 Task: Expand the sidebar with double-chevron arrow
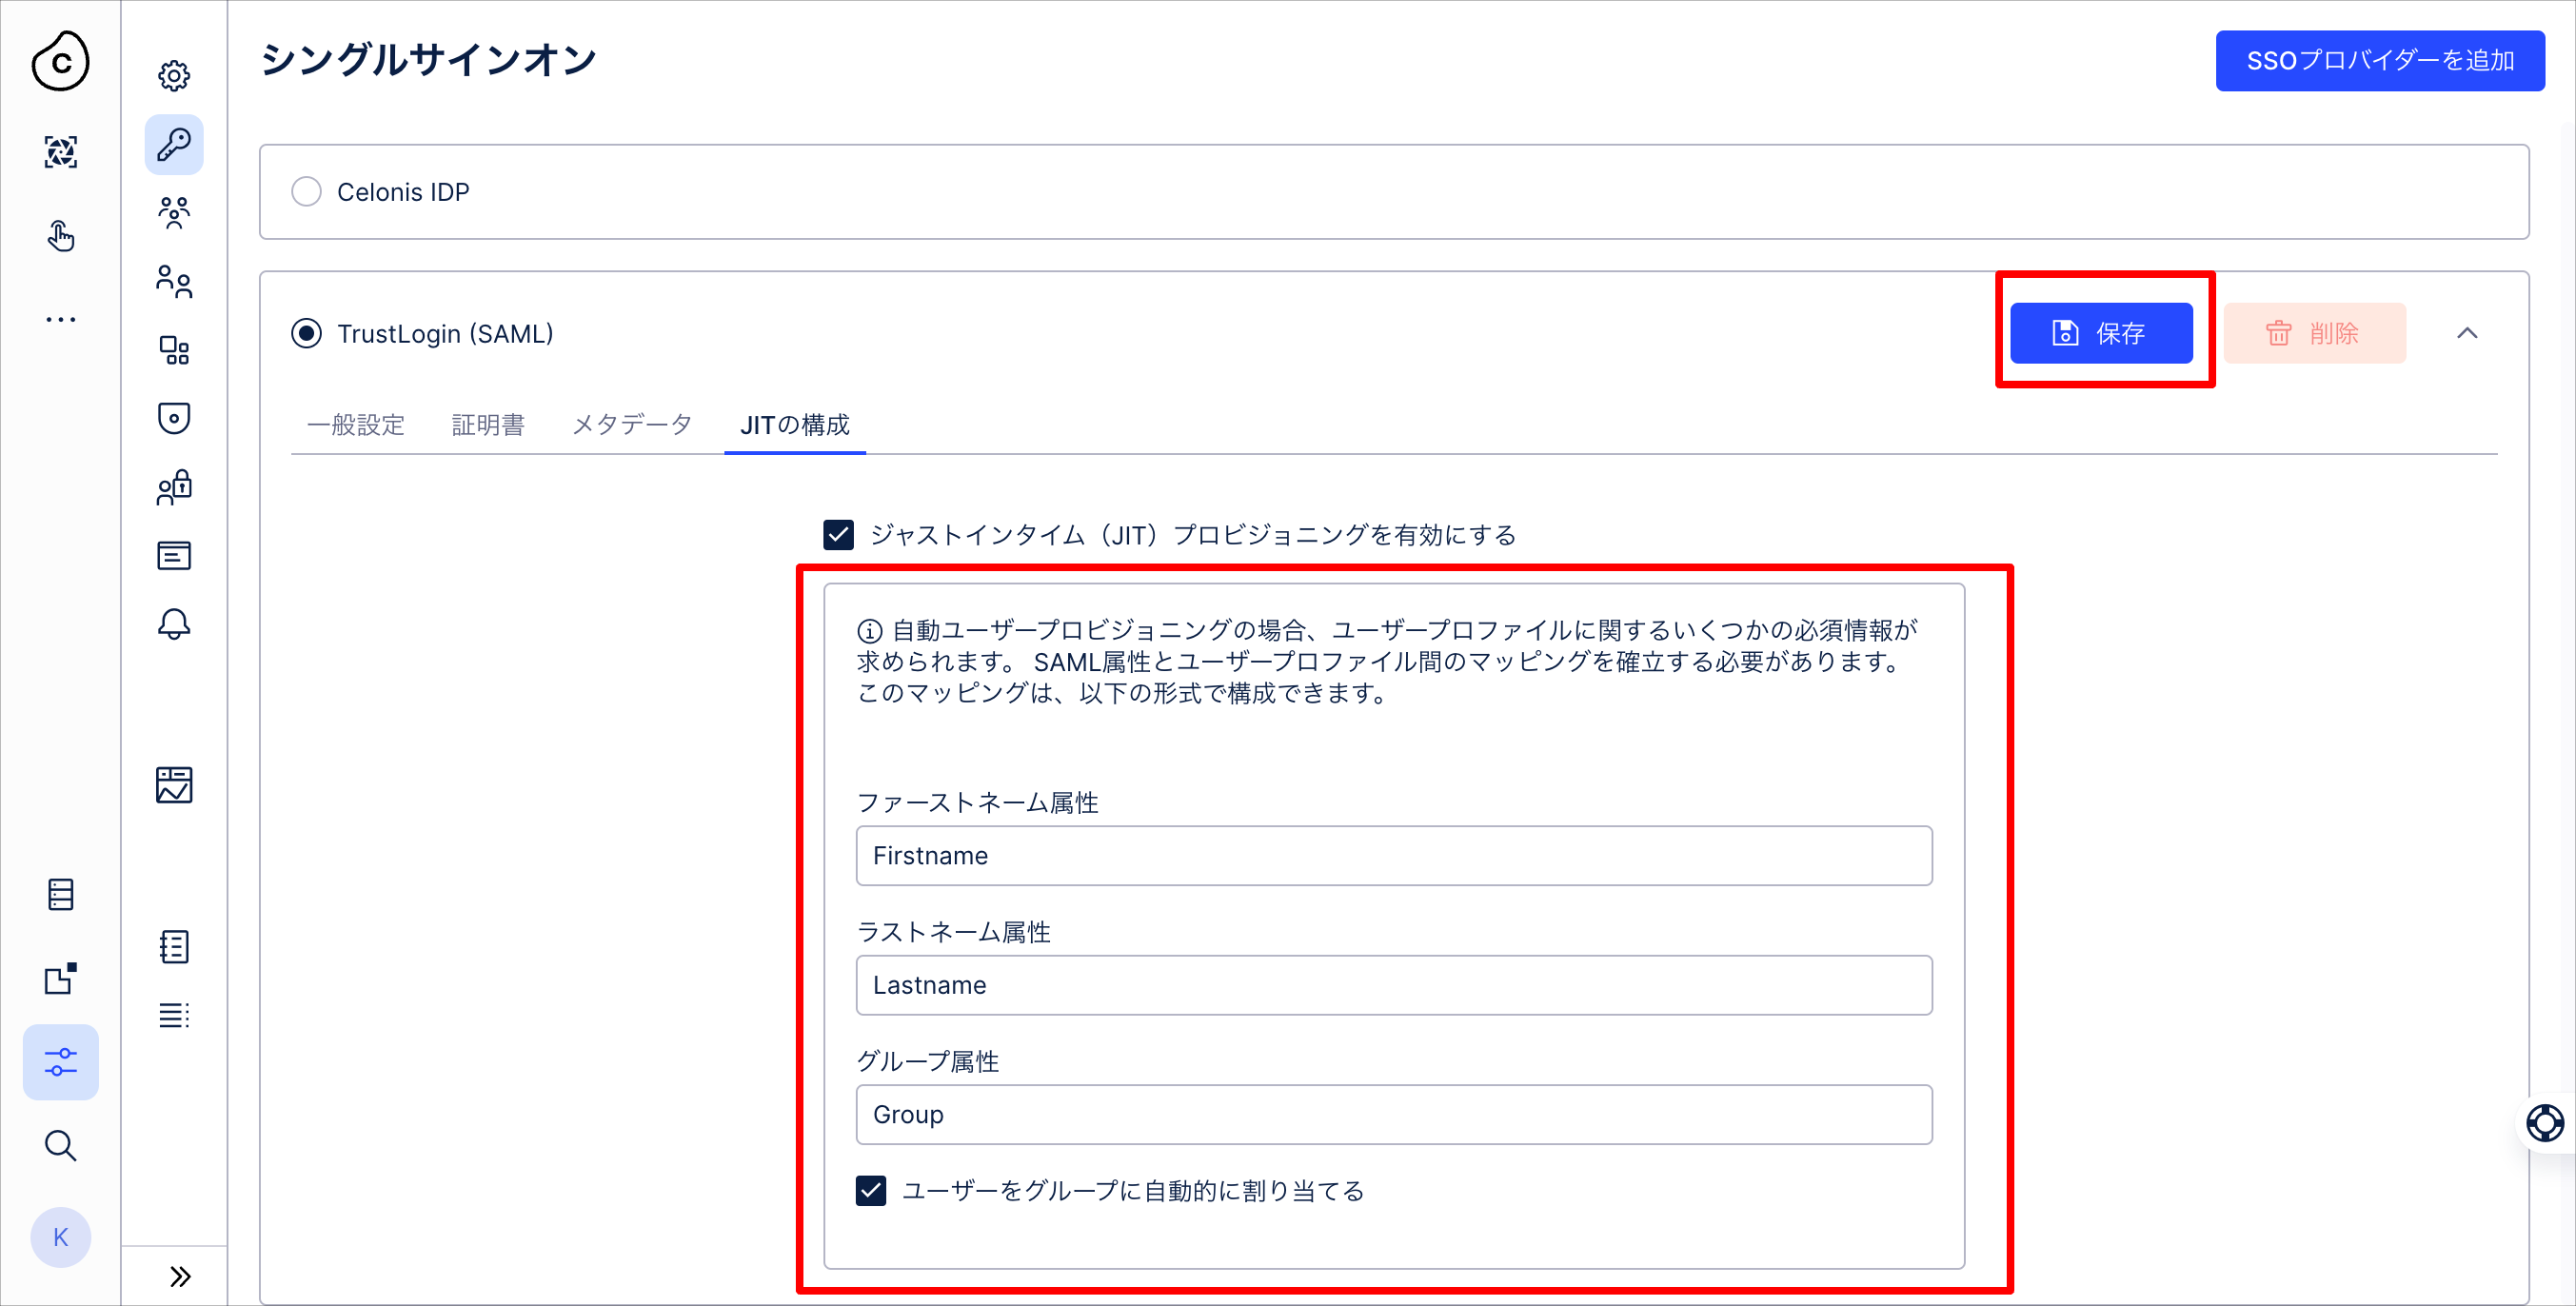pyautogui.click(x=179, y=1276)
